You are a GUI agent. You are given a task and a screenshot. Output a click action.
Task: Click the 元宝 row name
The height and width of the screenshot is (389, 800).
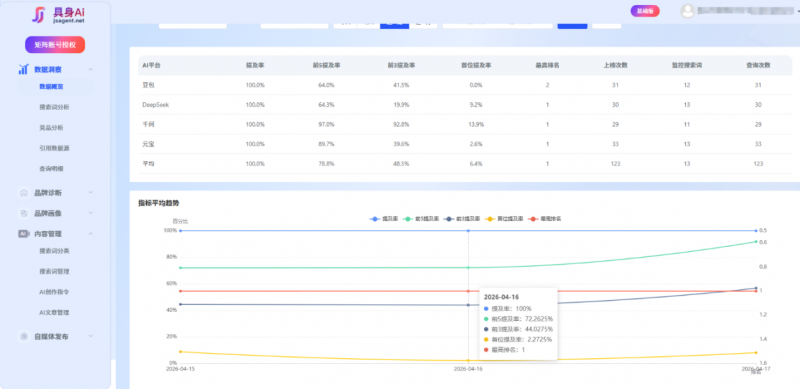point(148,144)
